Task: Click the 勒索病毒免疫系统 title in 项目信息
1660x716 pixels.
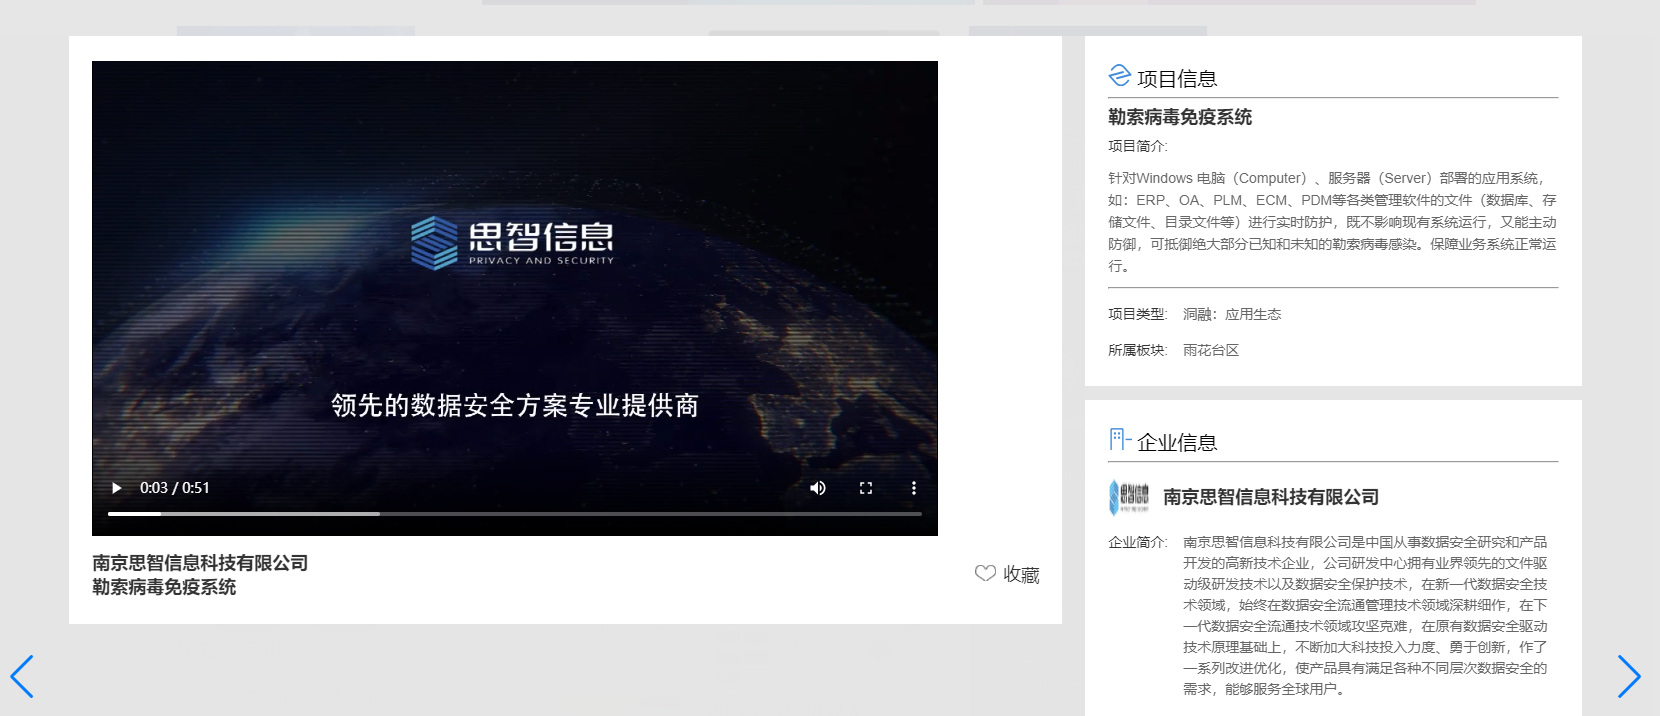Action: 1180,117
